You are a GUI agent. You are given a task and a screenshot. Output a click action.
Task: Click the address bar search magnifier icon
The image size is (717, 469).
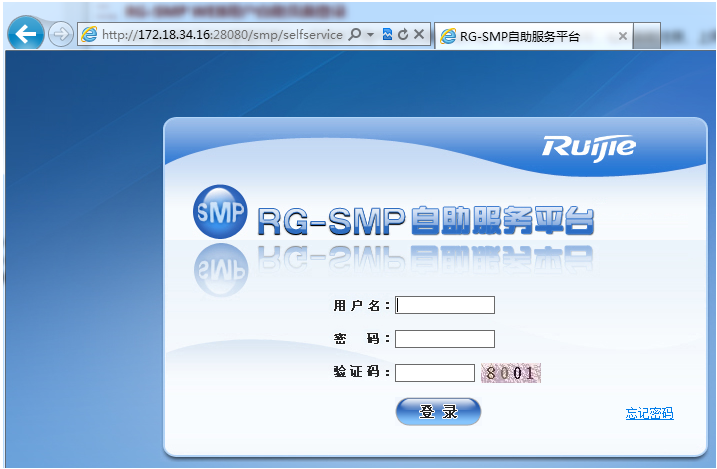click(354, 34)
